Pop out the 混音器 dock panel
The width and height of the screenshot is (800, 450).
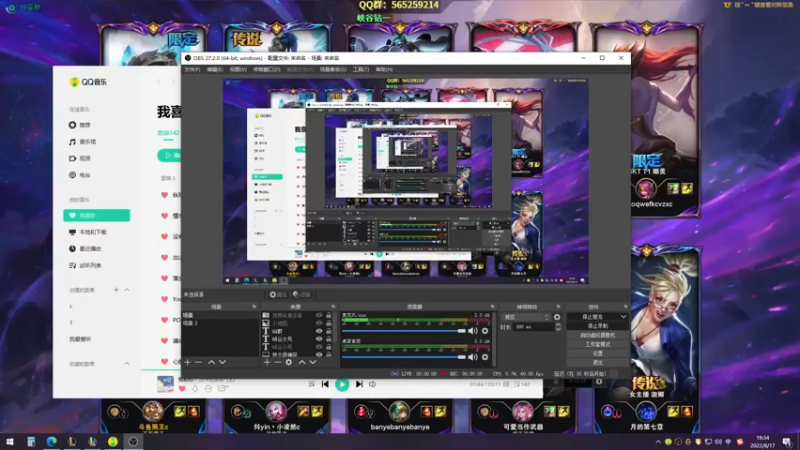pyautogui.click(x=492, y=307)
